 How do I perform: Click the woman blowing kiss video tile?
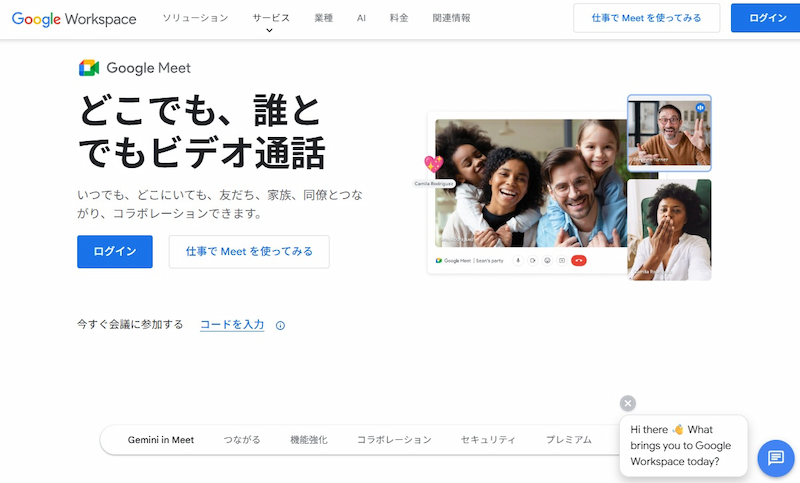click(x=669, y=230)
